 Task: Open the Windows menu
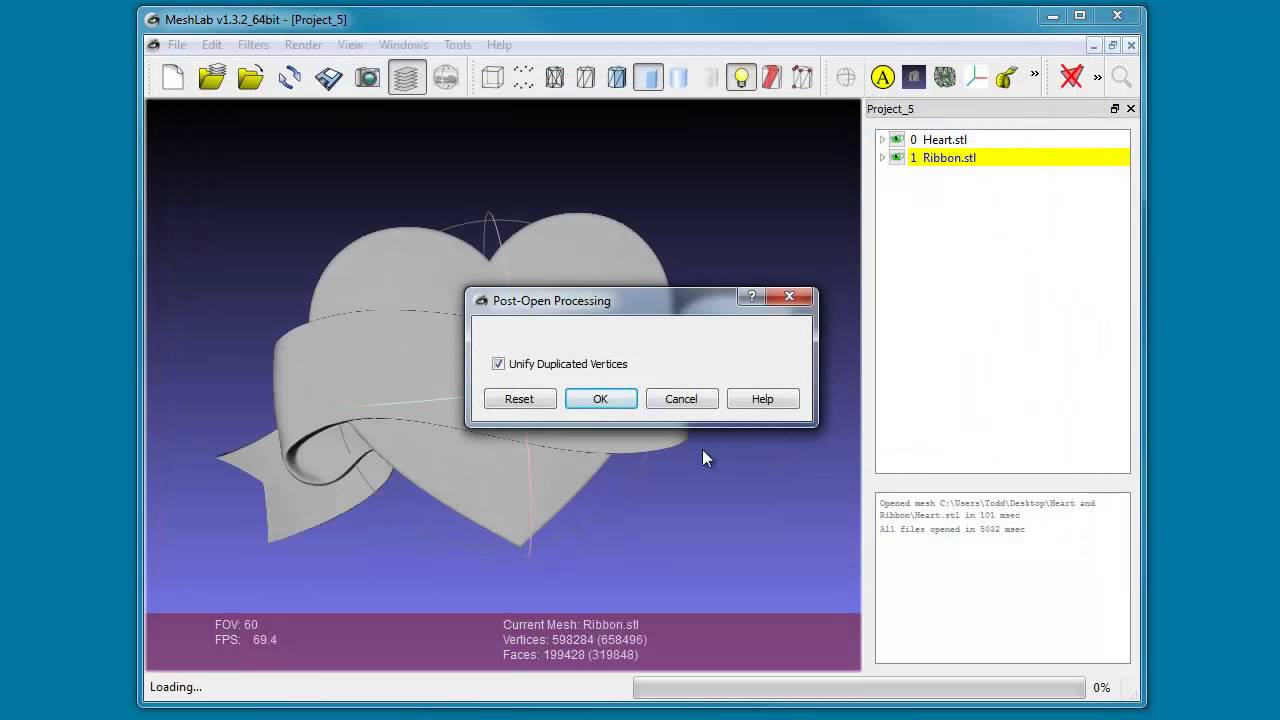click(x=403, y=45)
